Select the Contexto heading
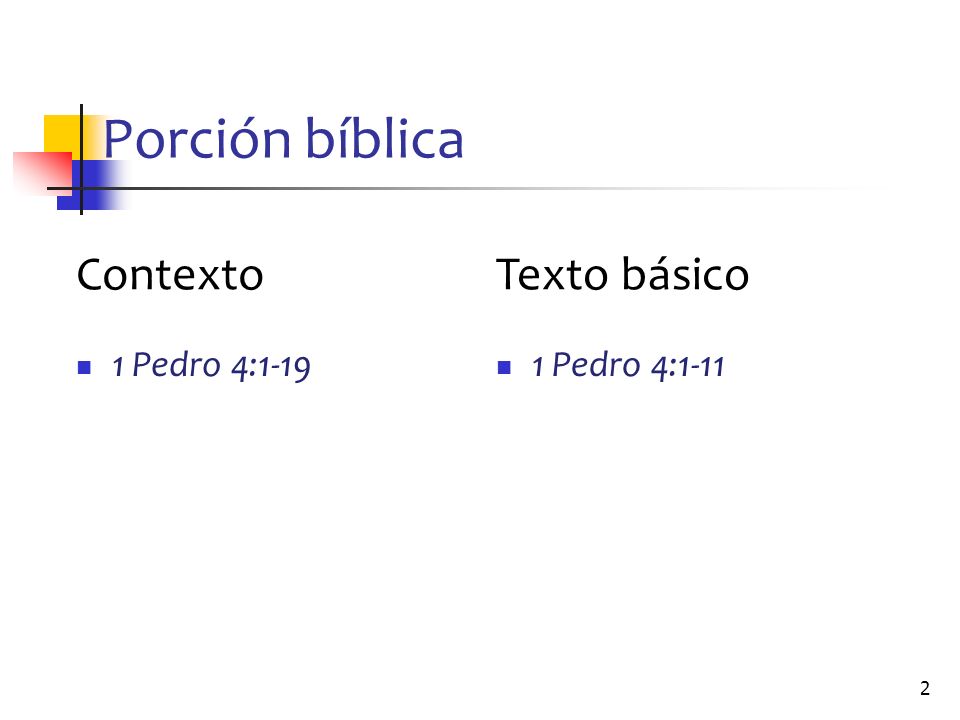 (170, 275)
